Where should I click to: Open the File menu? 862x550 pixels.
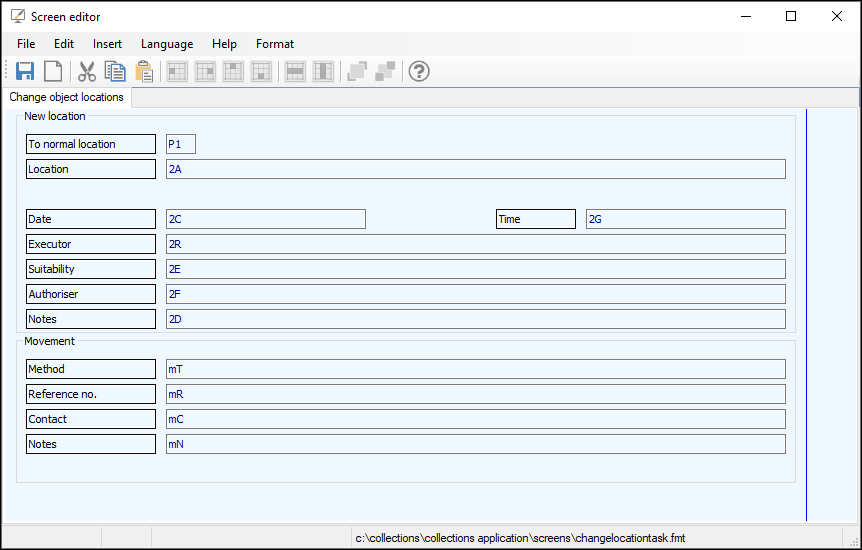click(26, 44)
